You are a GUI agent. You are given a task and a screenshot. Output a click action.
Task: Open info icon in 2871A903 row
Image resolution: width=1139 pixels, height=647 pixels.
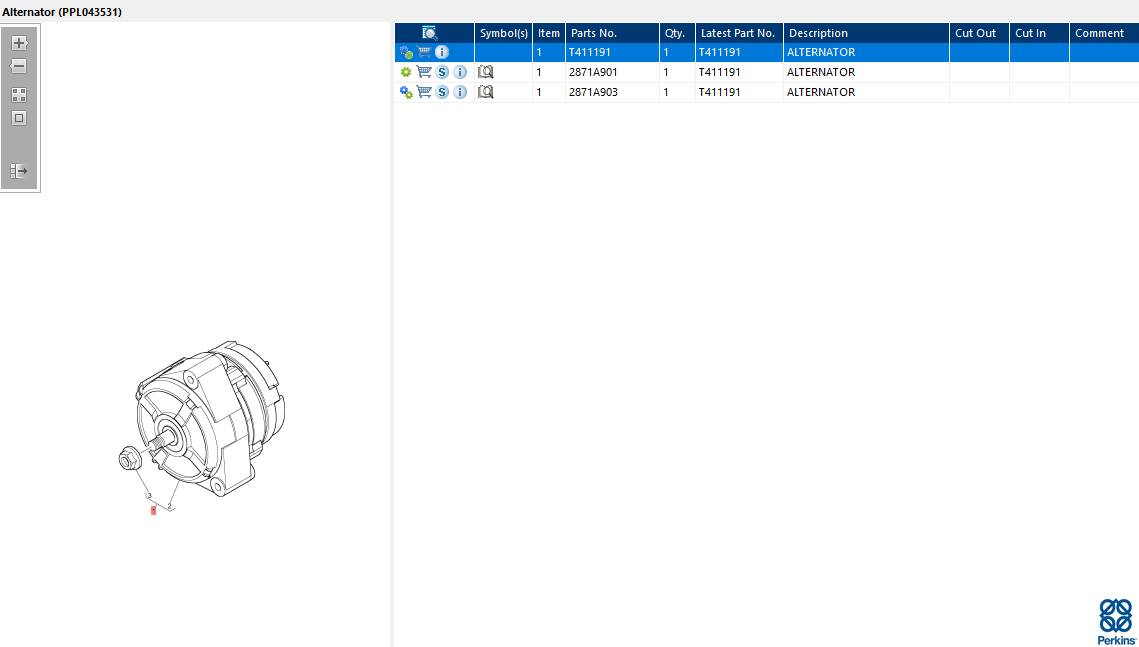(460, 92)
